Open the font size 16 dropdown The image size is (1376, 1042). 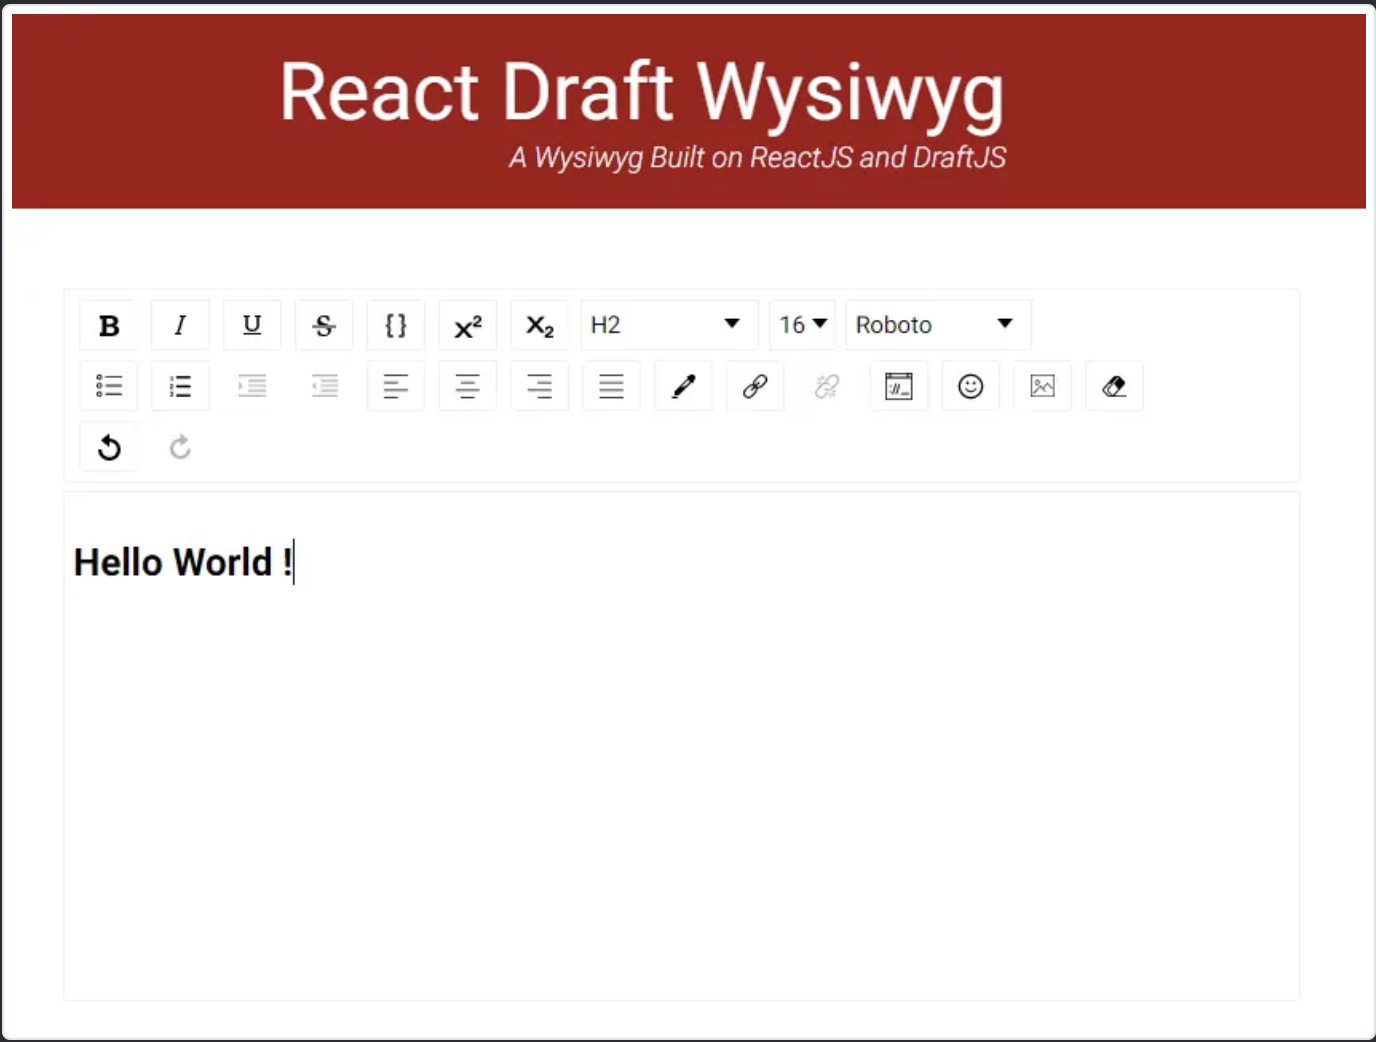(803, 325)
